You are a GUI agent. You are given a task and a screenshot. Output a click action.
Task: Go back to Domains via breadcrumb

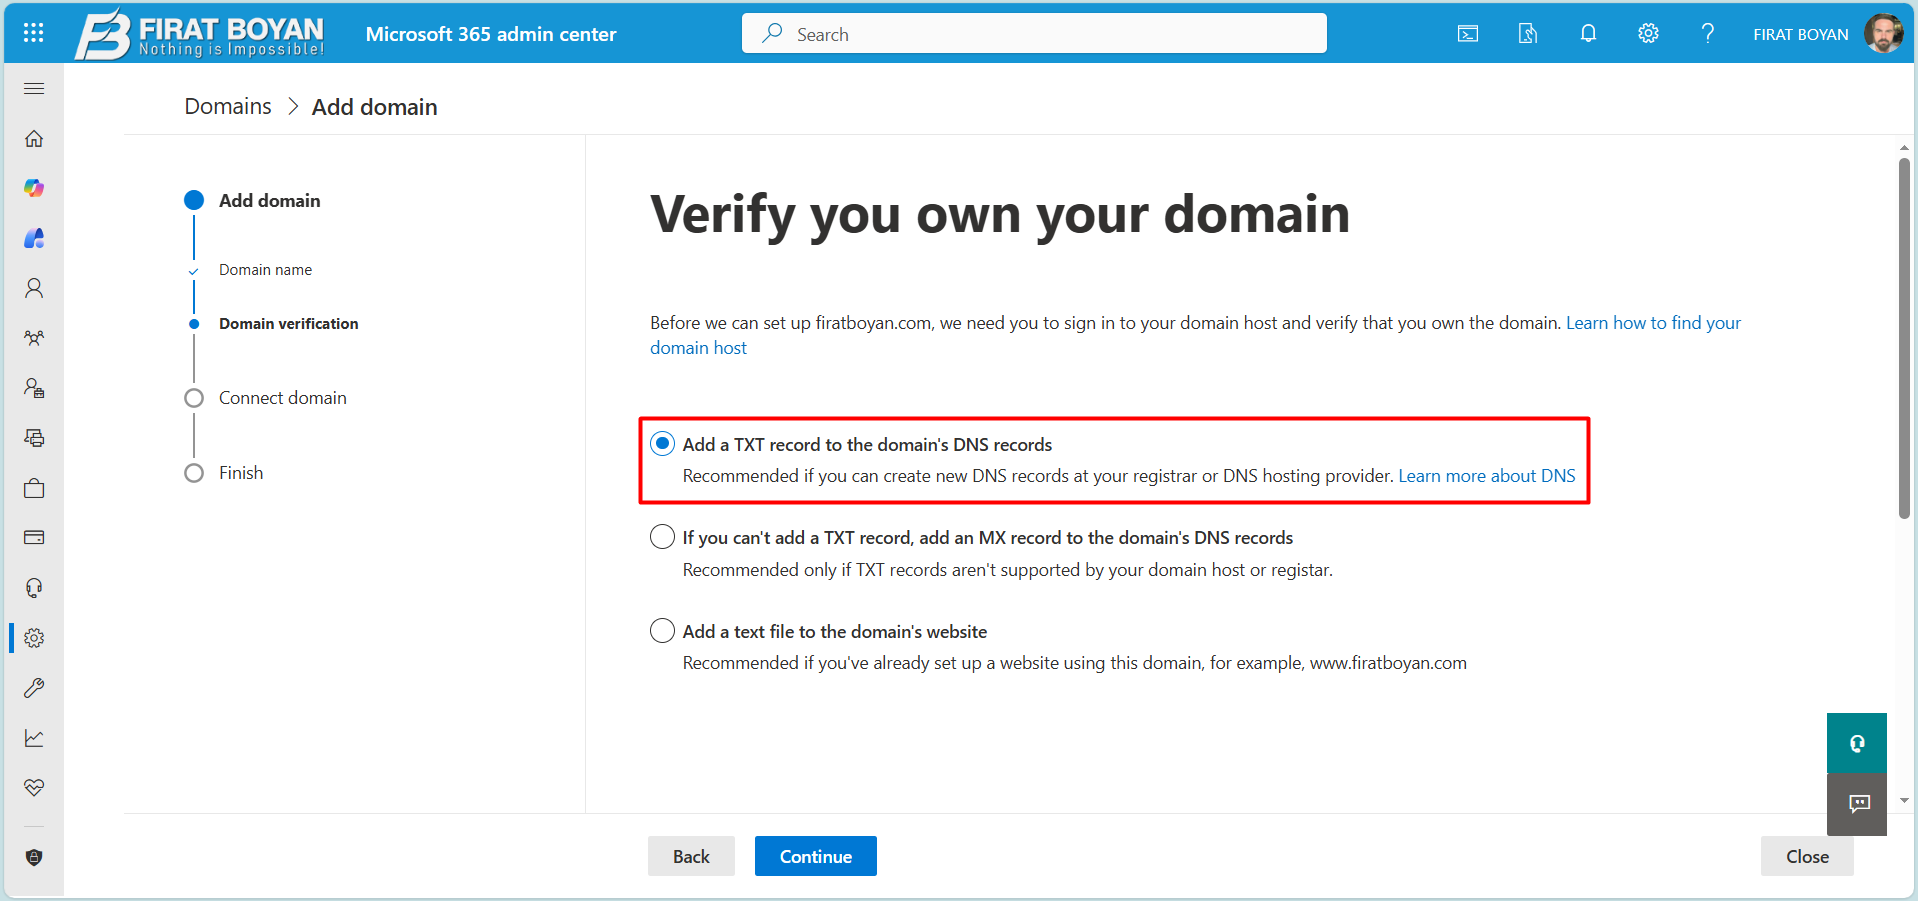[227, 106]
